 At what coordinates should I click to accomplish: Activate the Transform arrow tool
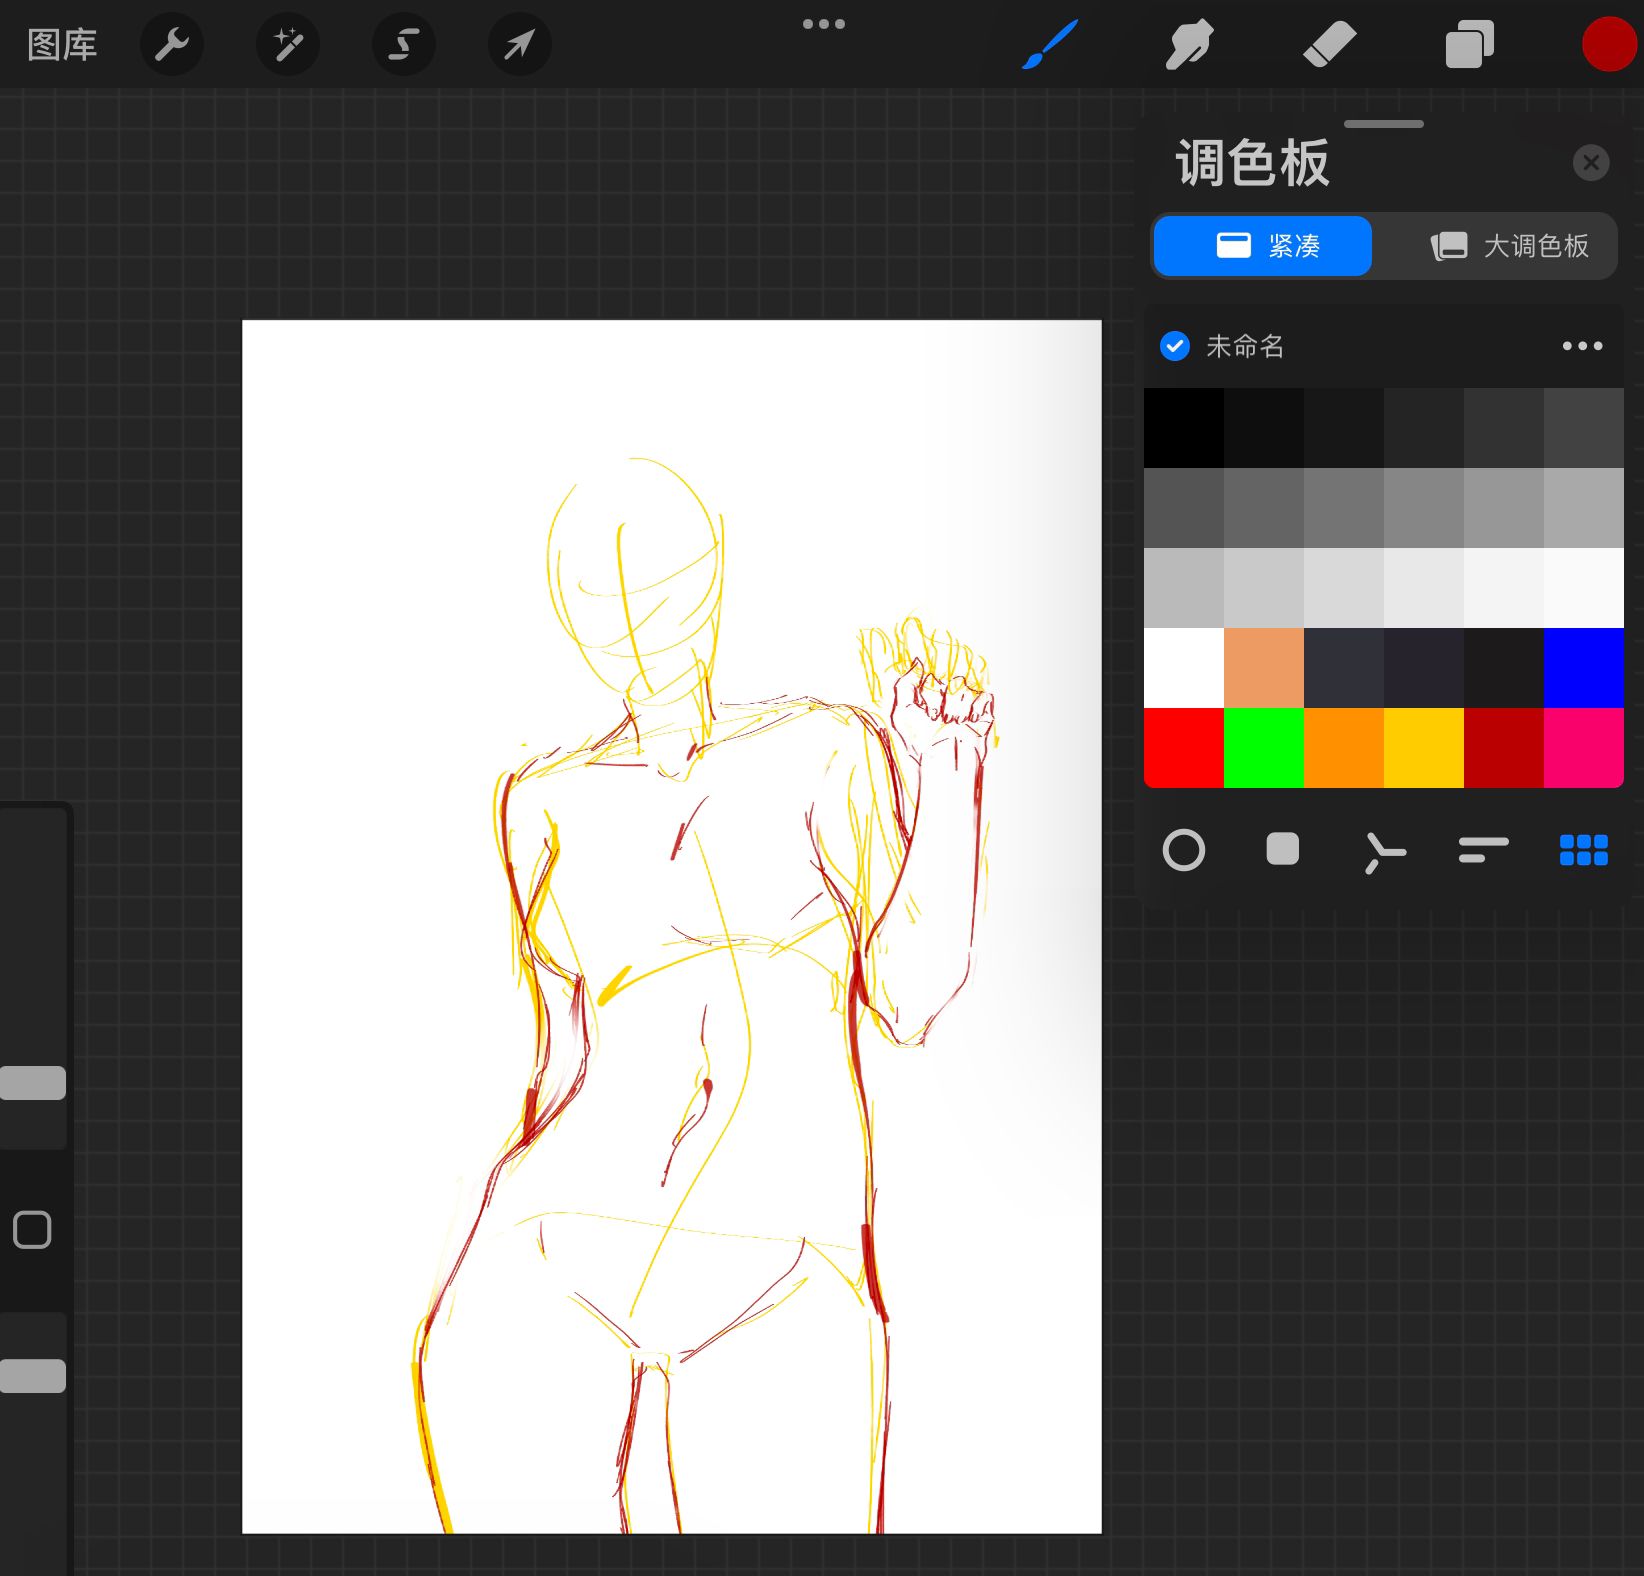point(519,45)
